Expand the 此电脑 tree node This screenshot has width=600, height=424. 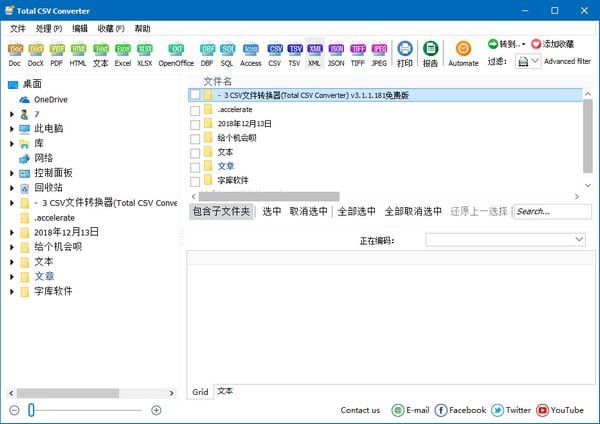tap(12, 129)
